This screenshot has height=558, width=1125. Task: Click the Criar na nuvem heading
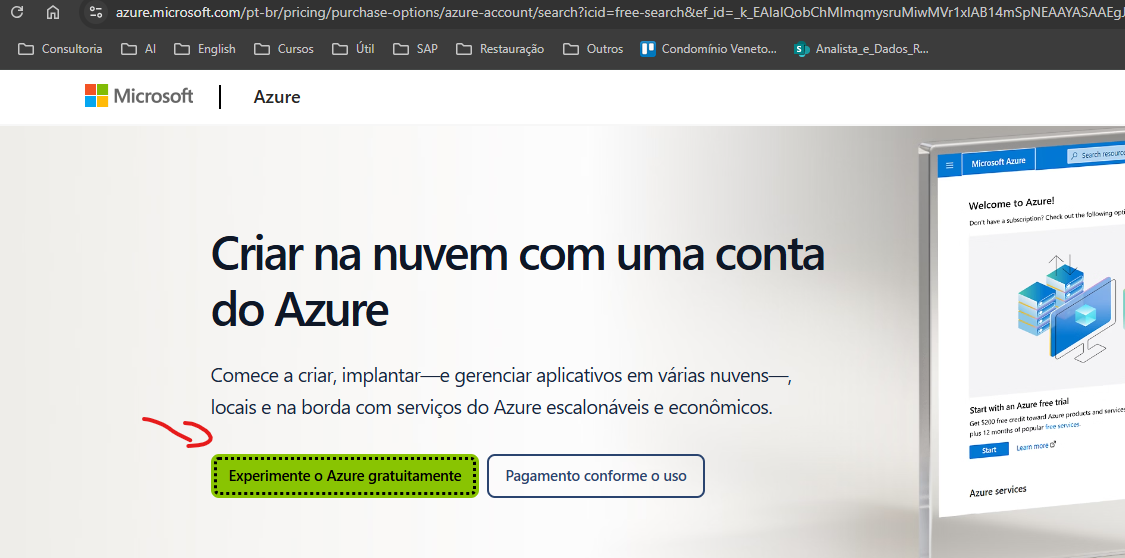click(517, 281)
